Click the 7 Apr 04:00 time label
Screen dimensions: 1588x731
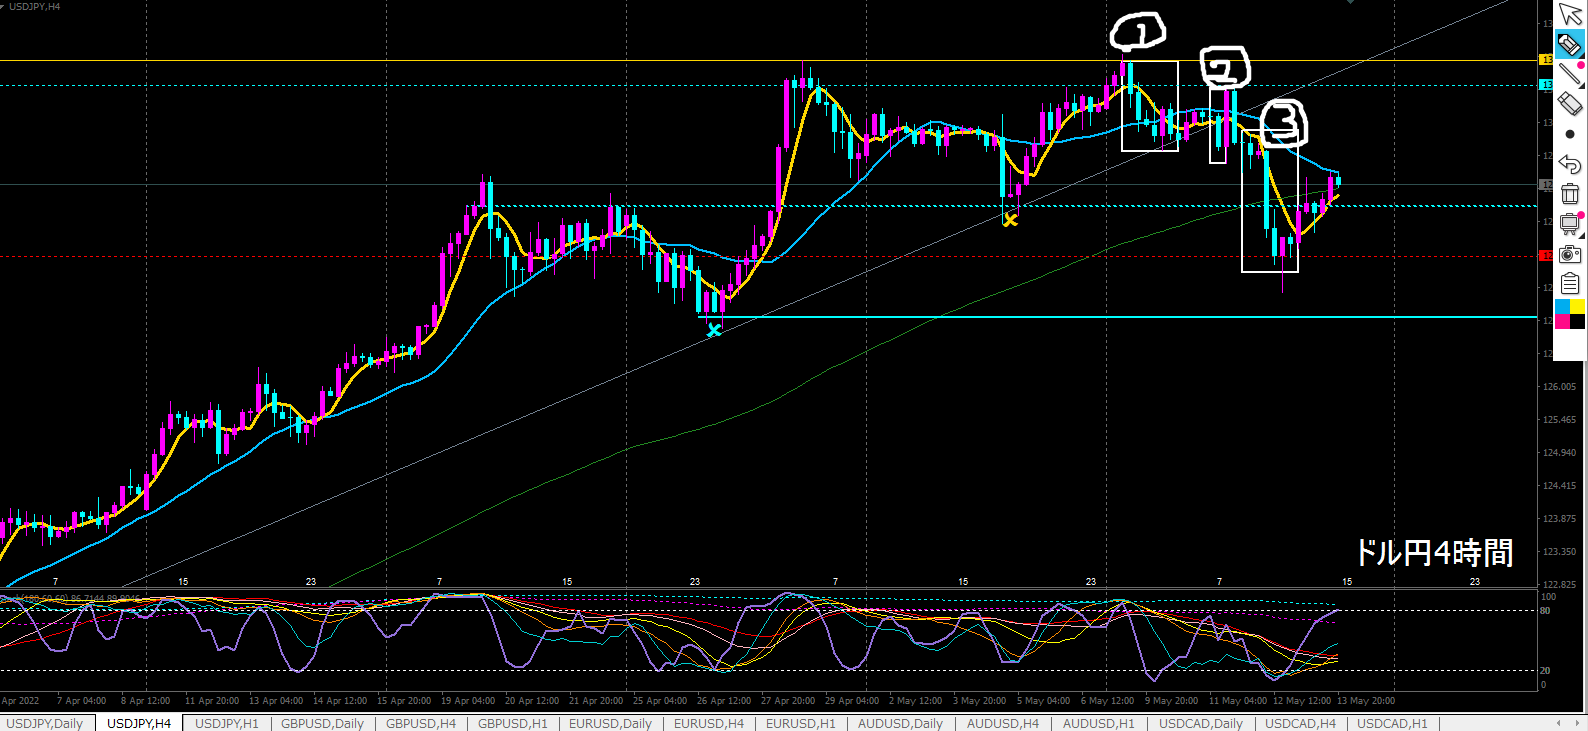[x=81, y=701]
